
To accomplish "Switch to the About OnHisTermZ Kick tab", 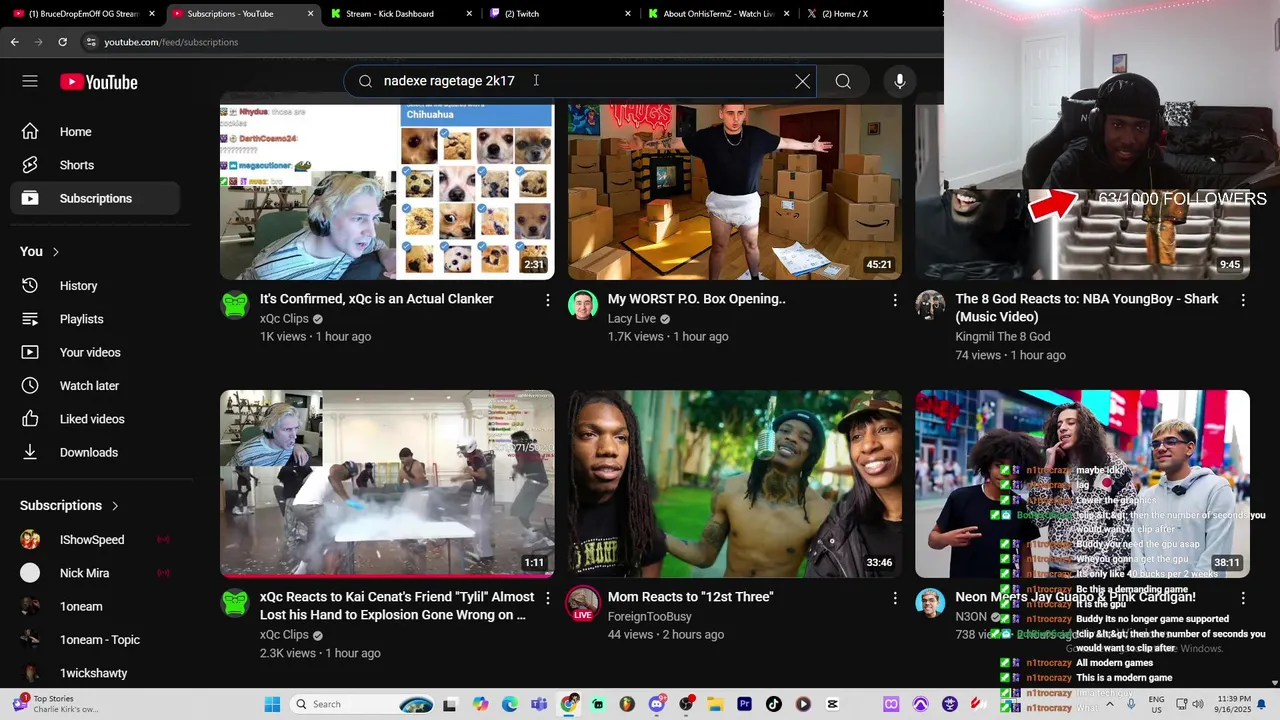I will [x=719, y=14].
